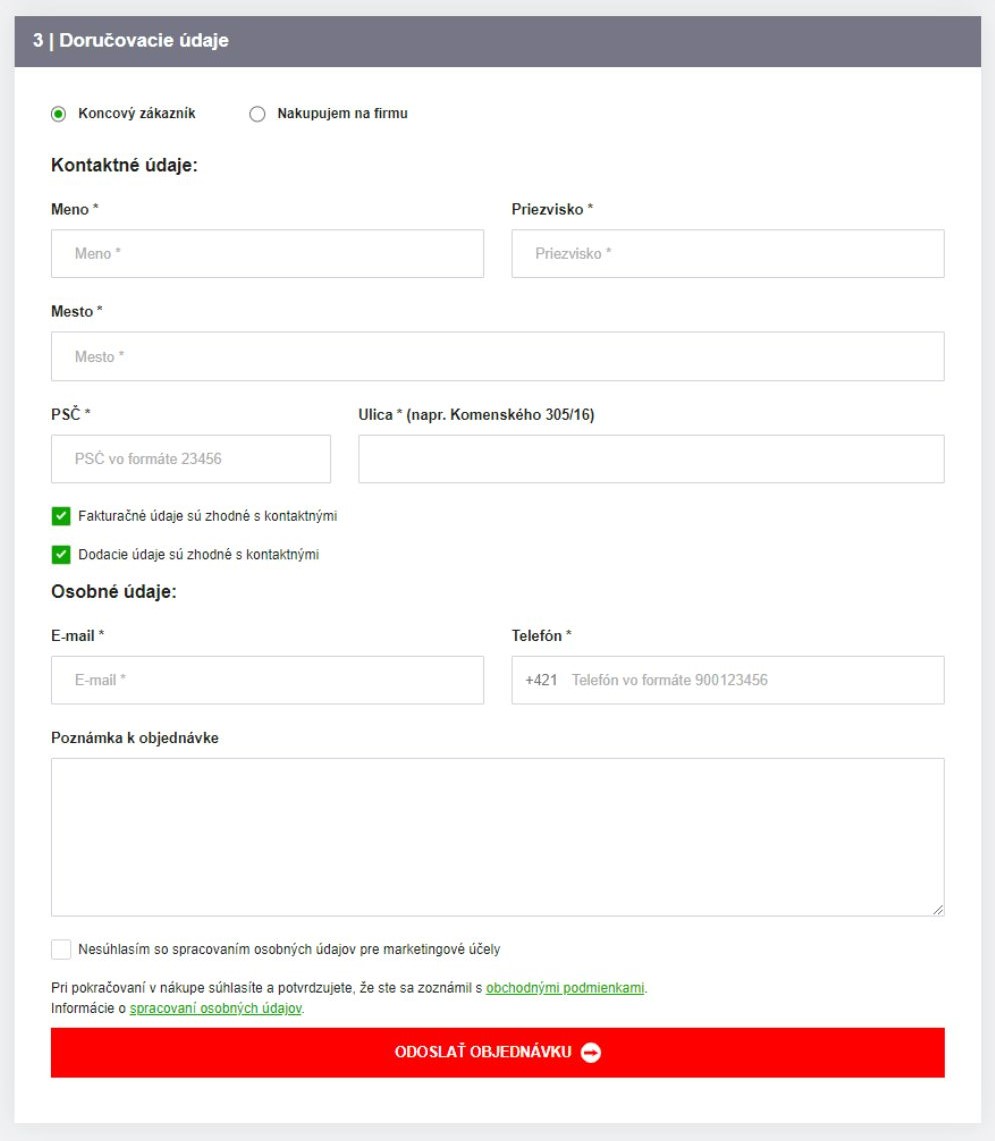
Task: Select the Koncový zákazník radio button
Action: point(59,114)
